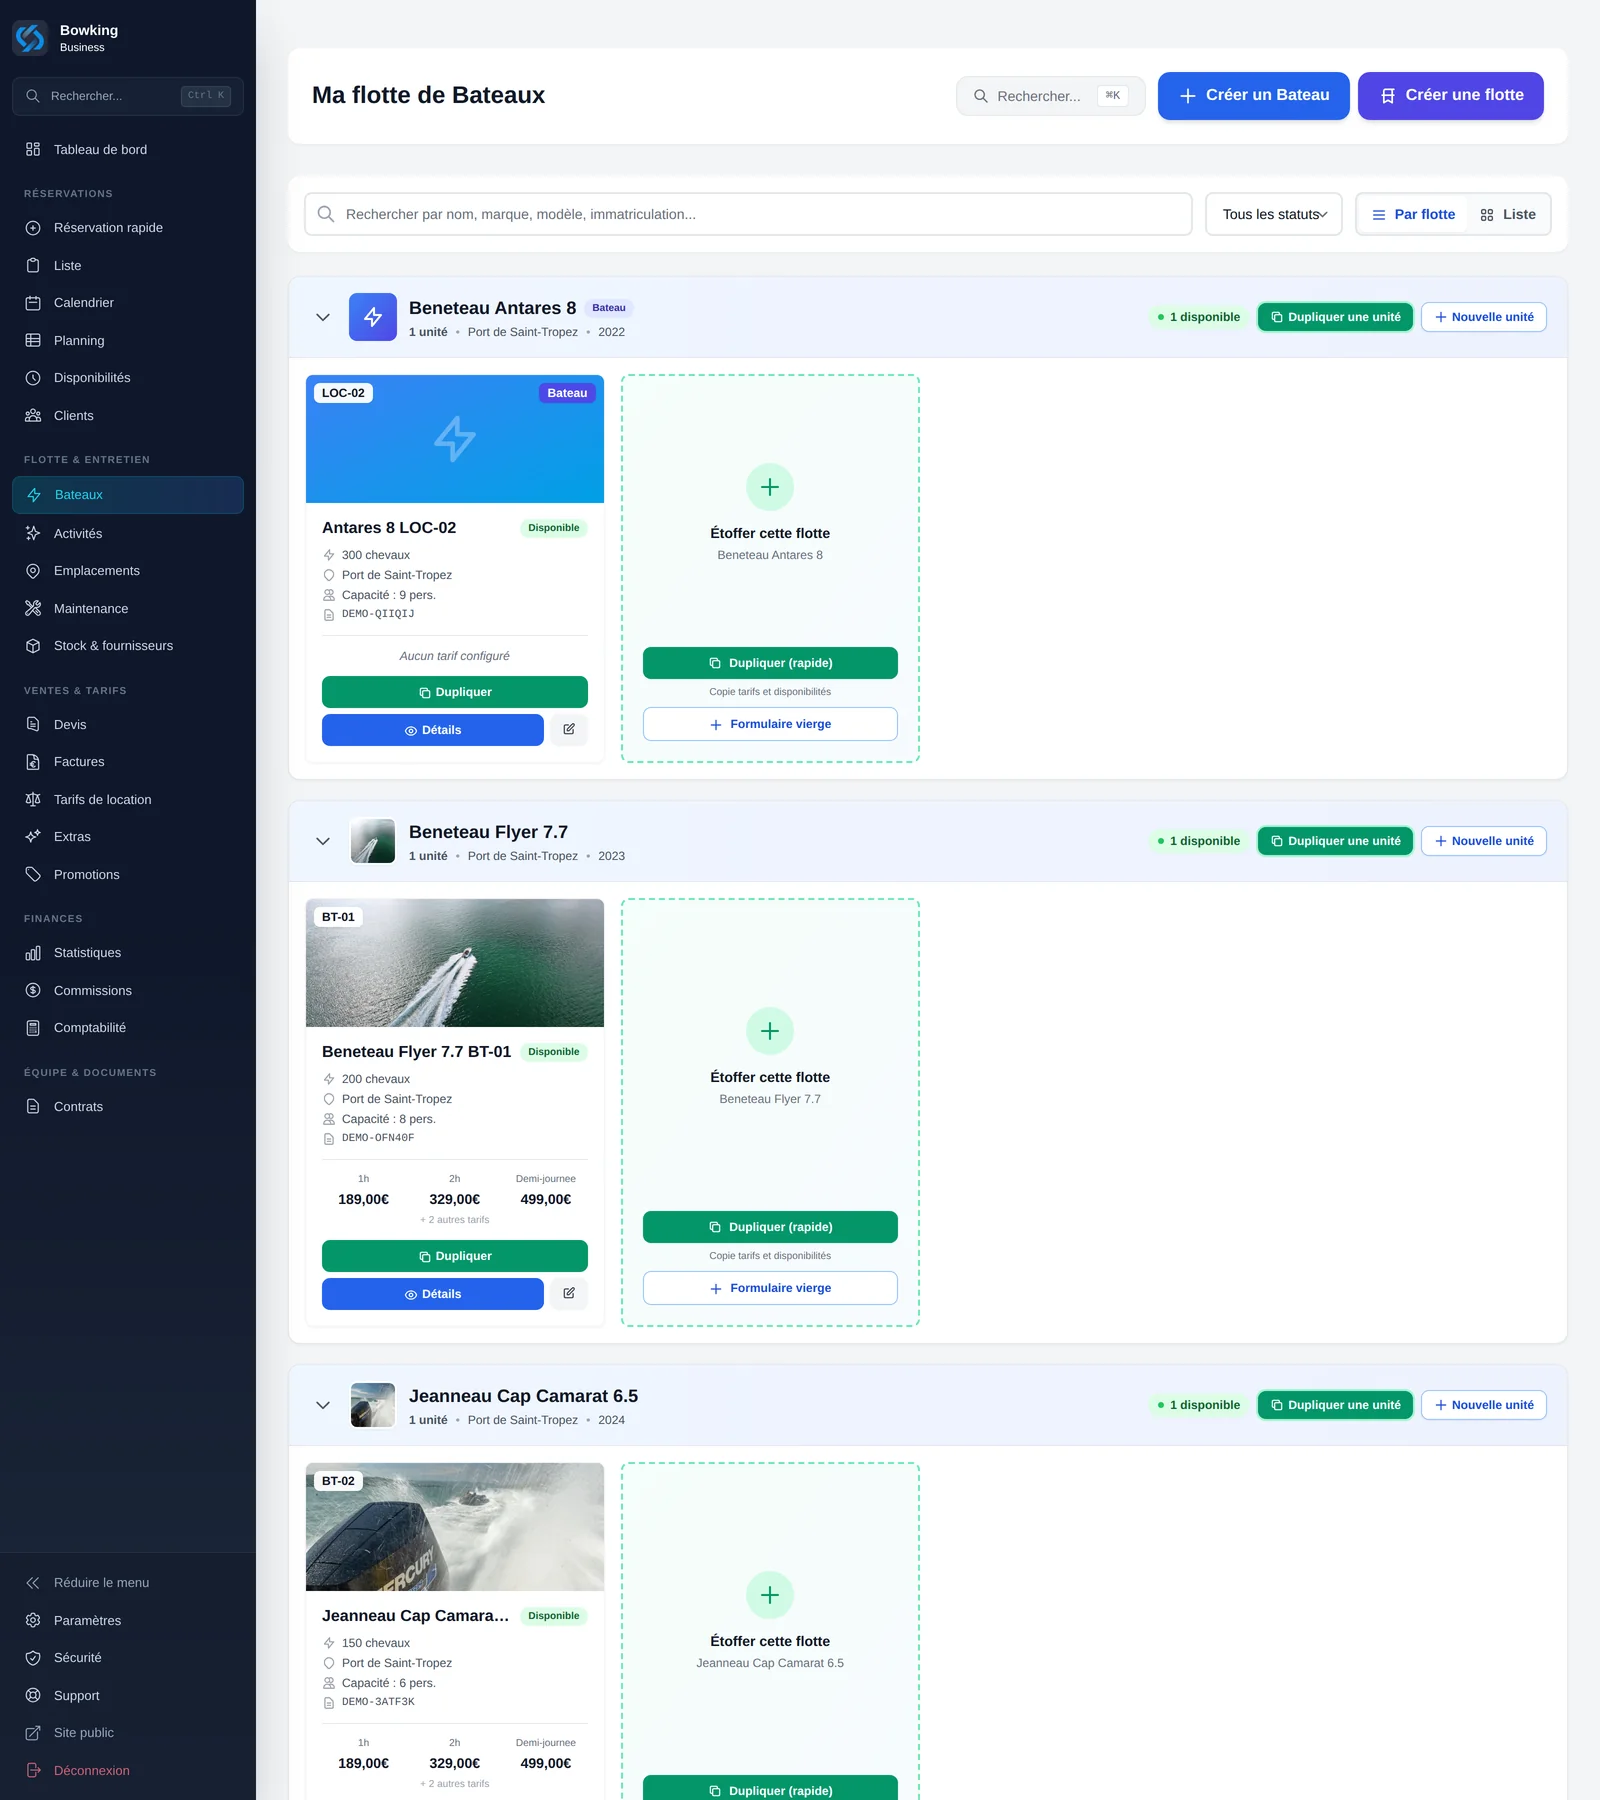Click Dupliquer (rapide) for Beneteau Antares 8
This screenshot has height=1800, width=1600.
coord(770,663)
